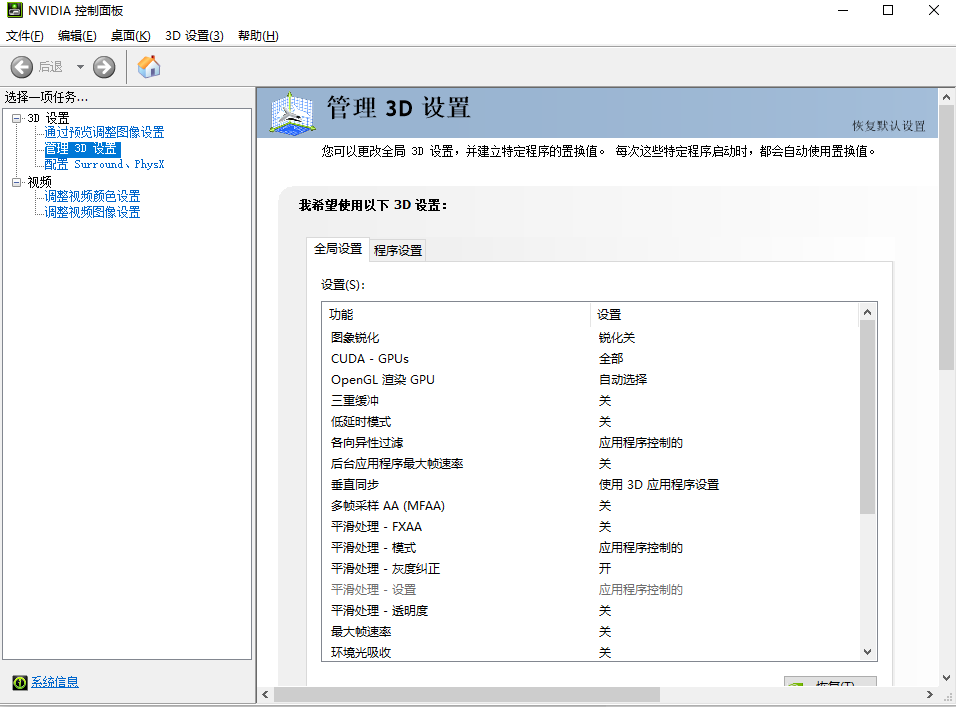Open the 系统信息 link

click(x=54, y=682)
